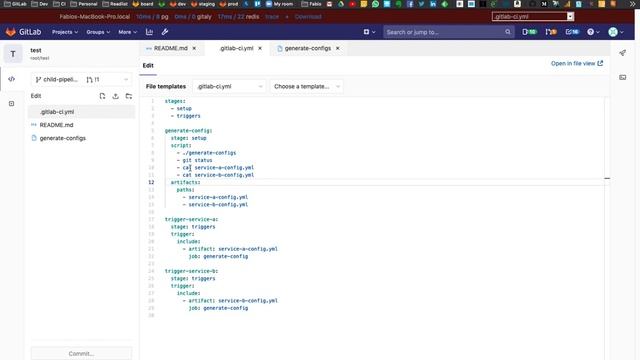Select README.md in file tree
The image size is (640, 360).
pos(81,125)
